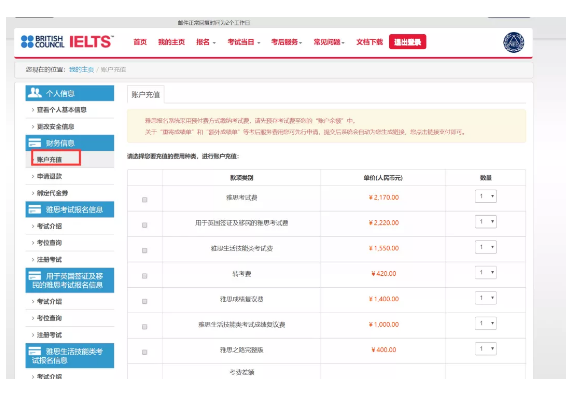Click the 个人信息 sidebar header
Viewport: 574px width, 398px height.
coord(70,93)
